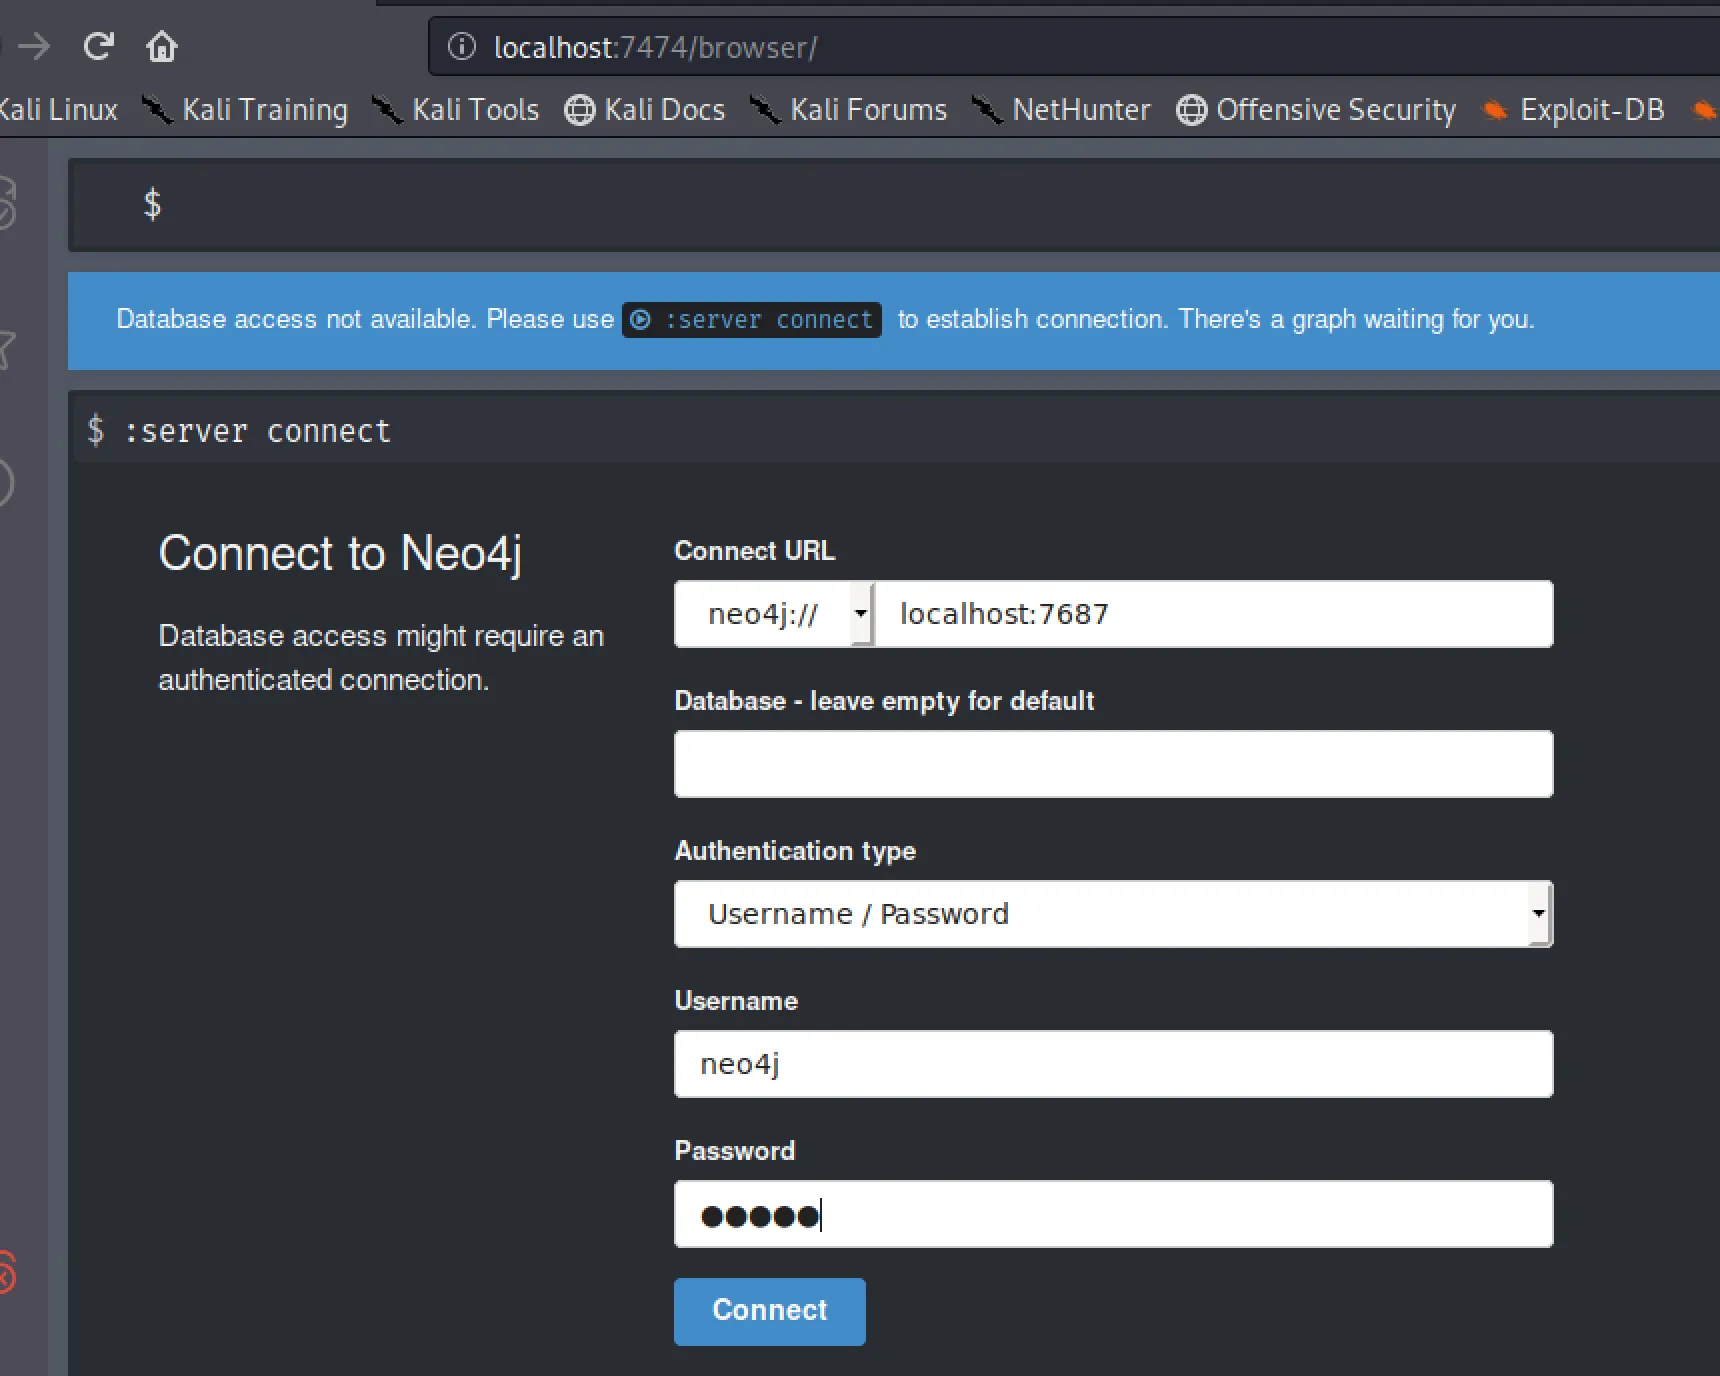
Task: Click the :server connect link in banner
Action: click(x=752, y=320)
